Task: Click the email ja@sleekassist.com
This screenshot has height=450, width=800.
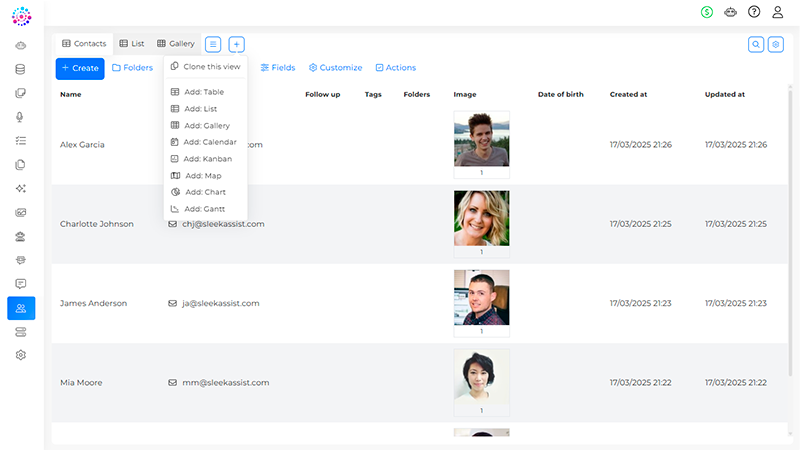Action: [221, 303]
